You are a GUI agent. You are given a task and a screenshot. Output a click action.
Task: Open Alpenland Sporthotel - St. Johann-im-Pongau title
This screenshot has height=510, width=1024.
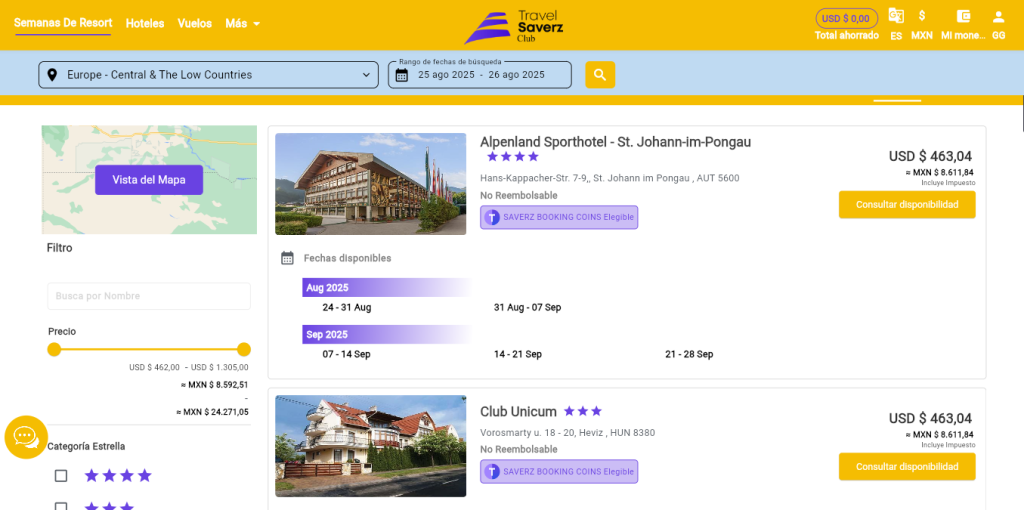coord(615,142)
